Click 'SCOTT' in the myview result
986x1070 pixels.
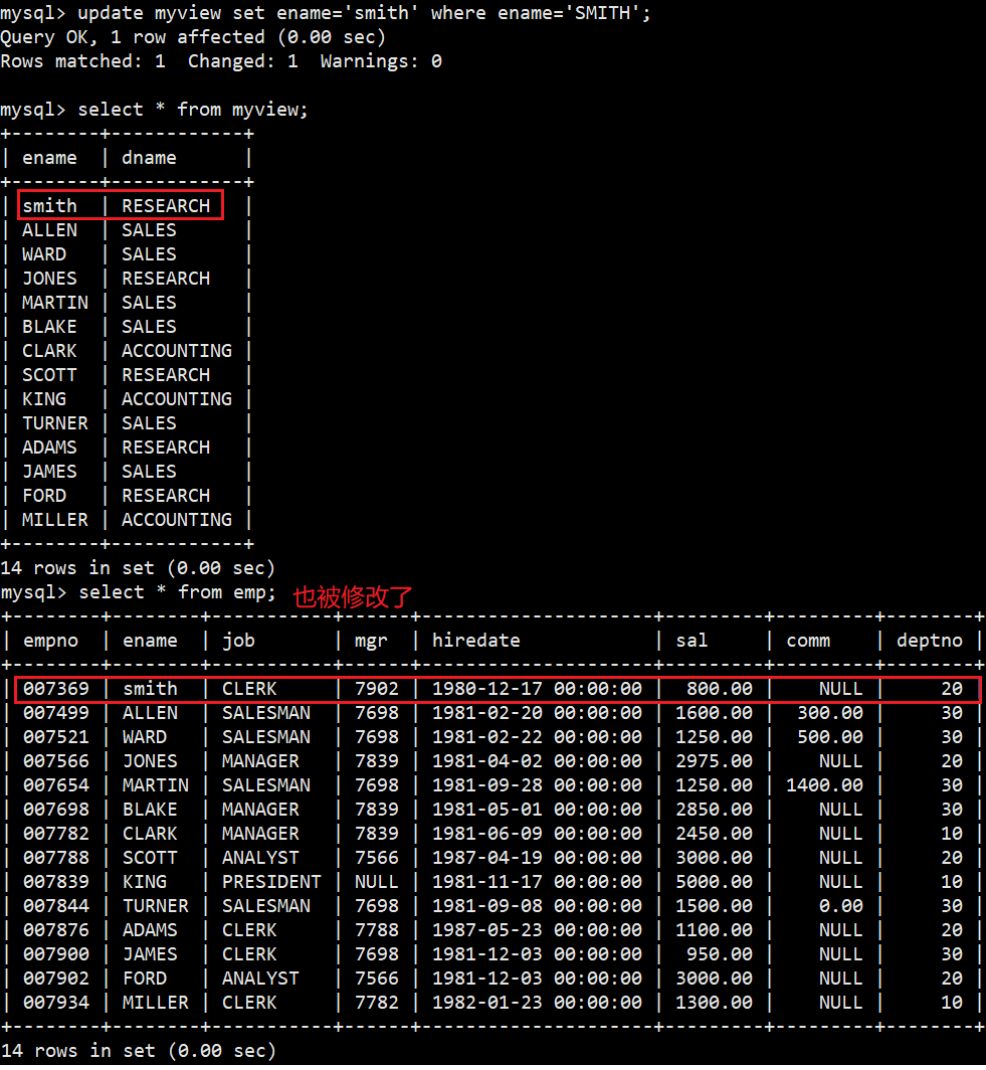pyautogui.click(x=49, y=375)
